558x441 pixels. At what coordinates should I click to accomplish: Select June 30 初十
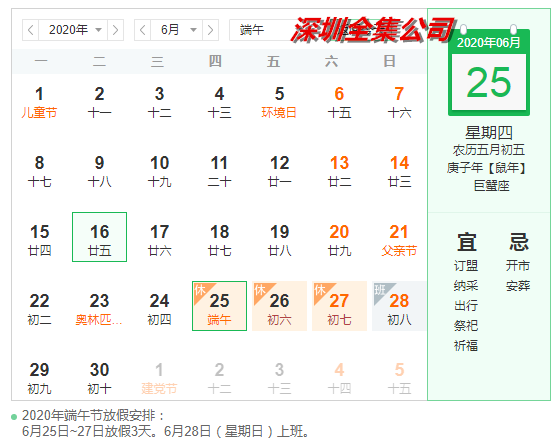point(99,378)
